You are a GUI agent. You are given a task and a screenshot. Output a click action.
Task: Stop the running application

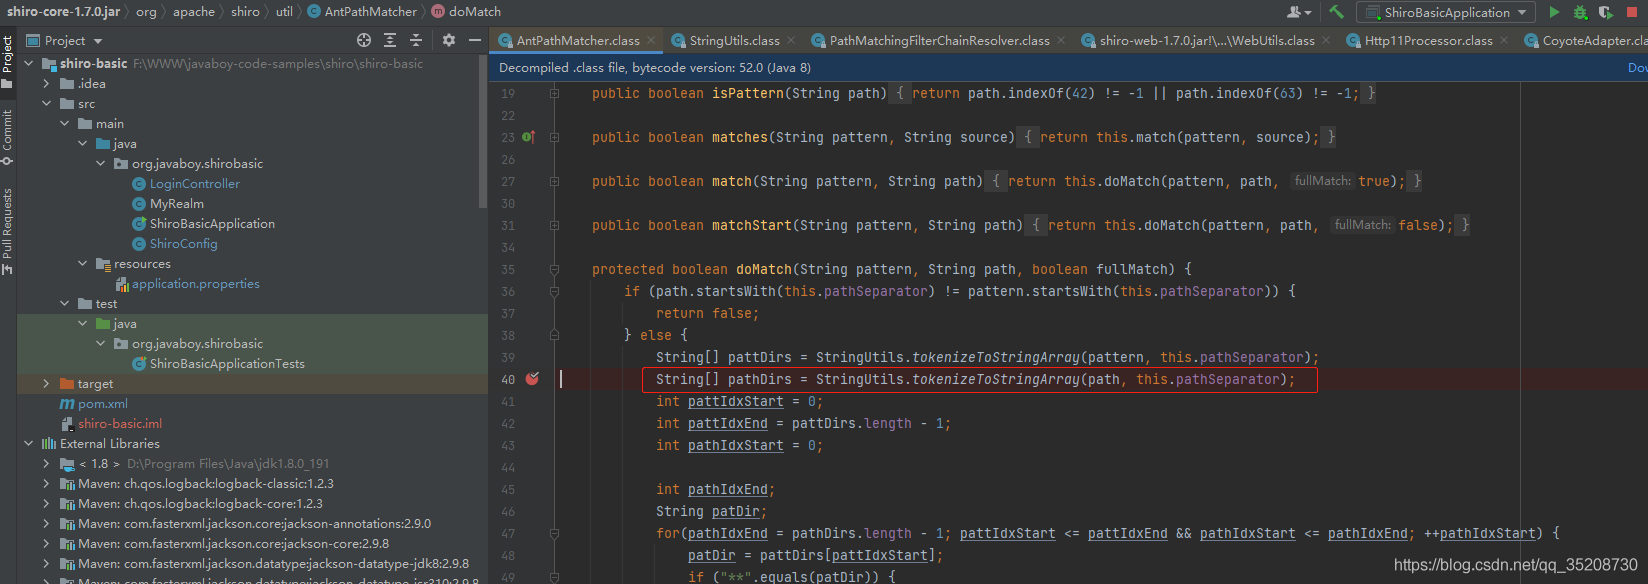point(1633,12)
